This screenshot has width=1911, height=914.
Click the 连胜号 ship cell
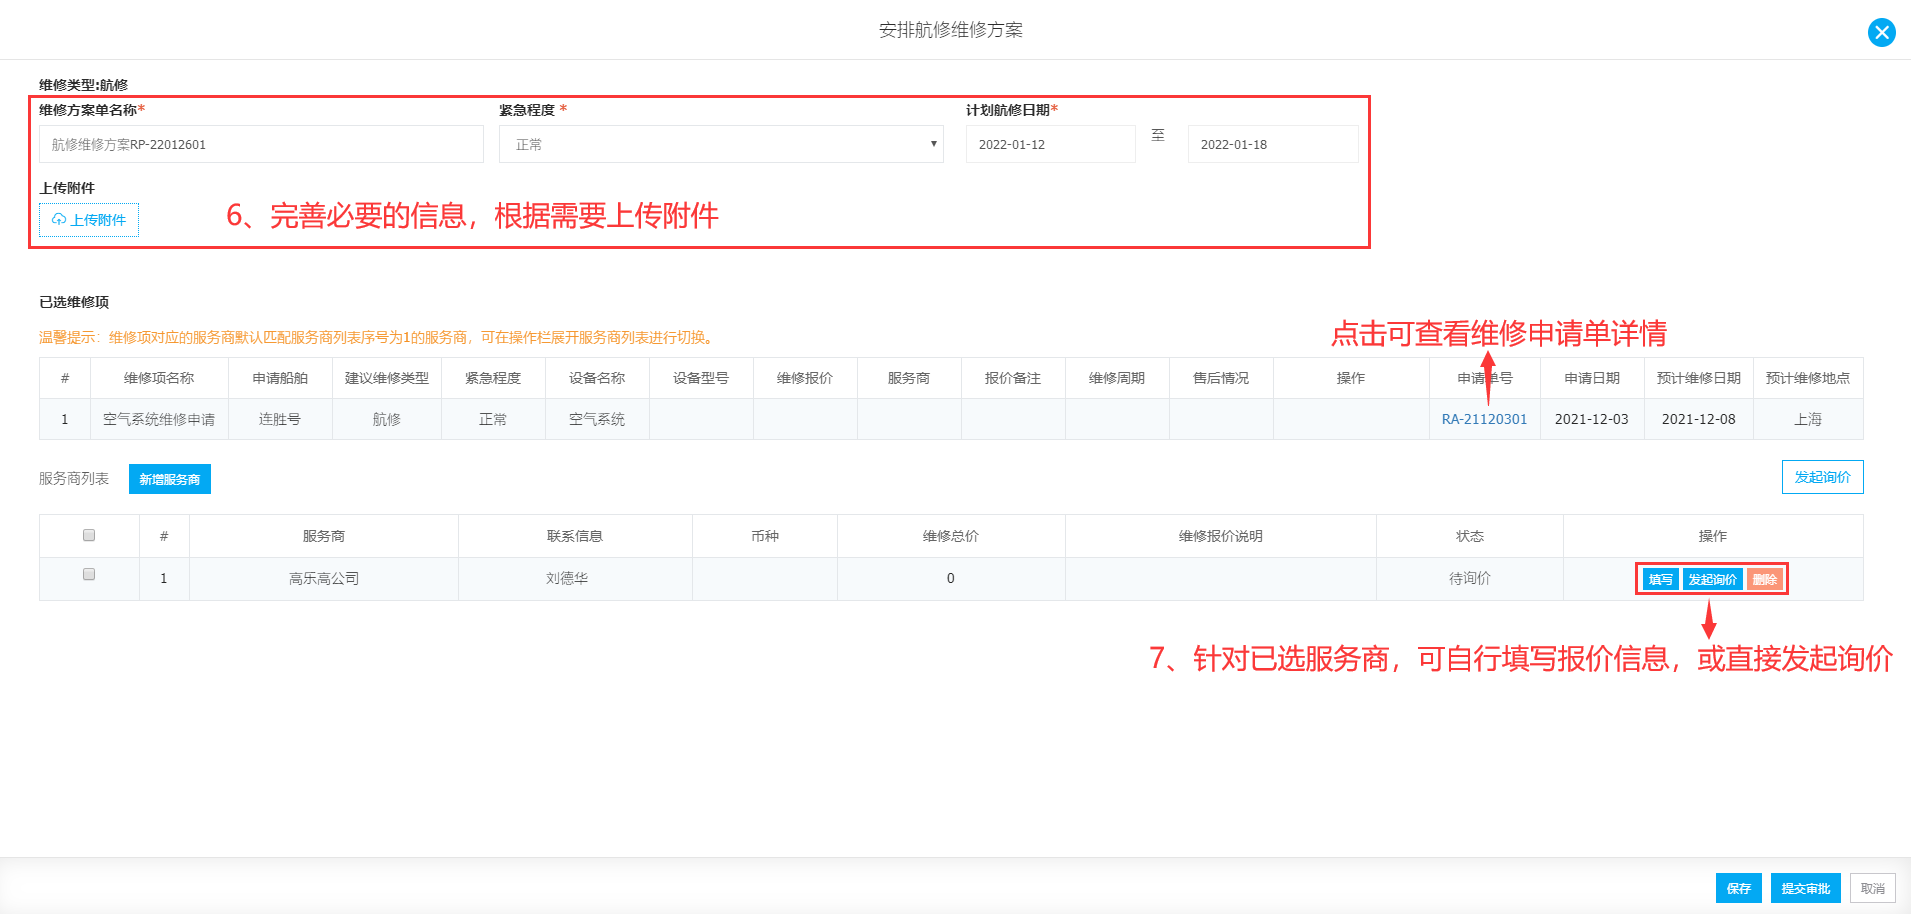(x=280, y=419)
